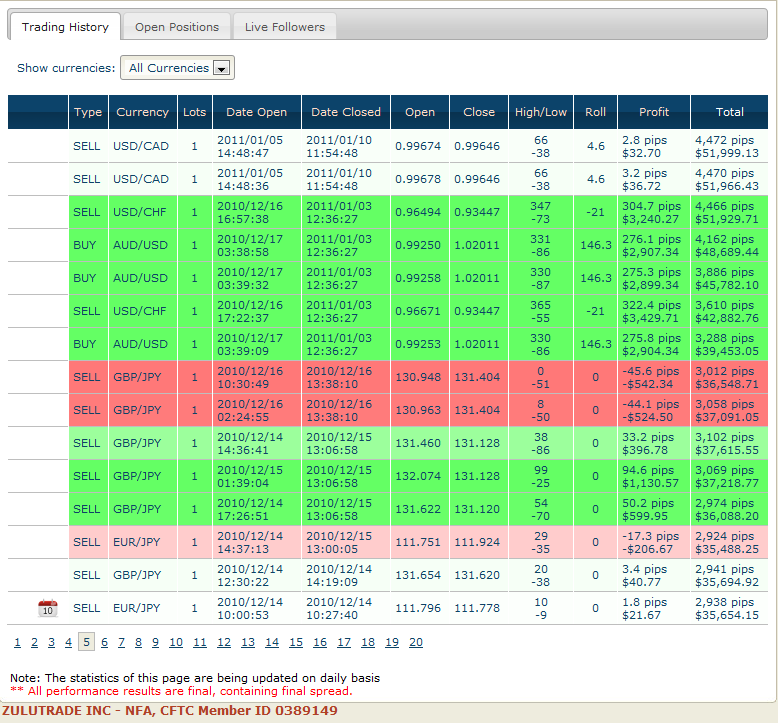Go to page 8 of history
778x723 pixels.
(x=138, y=642)
